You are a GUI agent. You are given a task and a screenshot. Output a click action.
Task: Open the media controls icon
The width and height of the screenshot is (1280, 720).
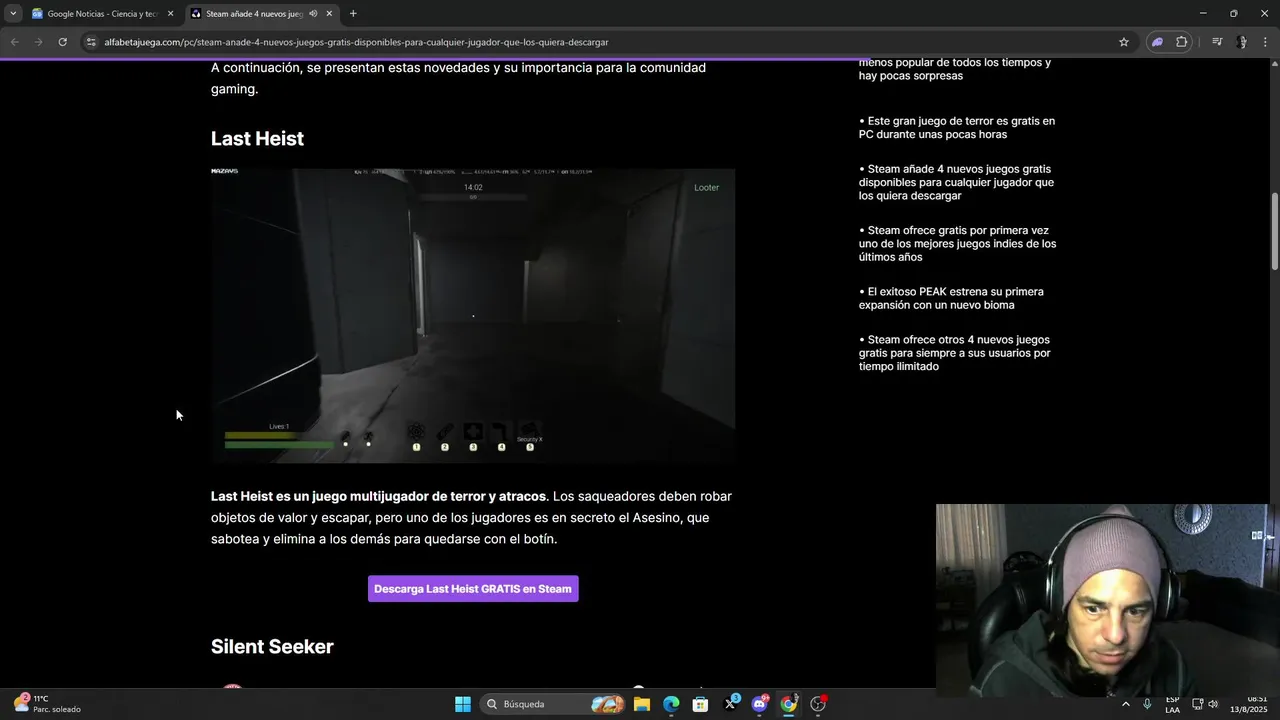(x=1217, y=42)
